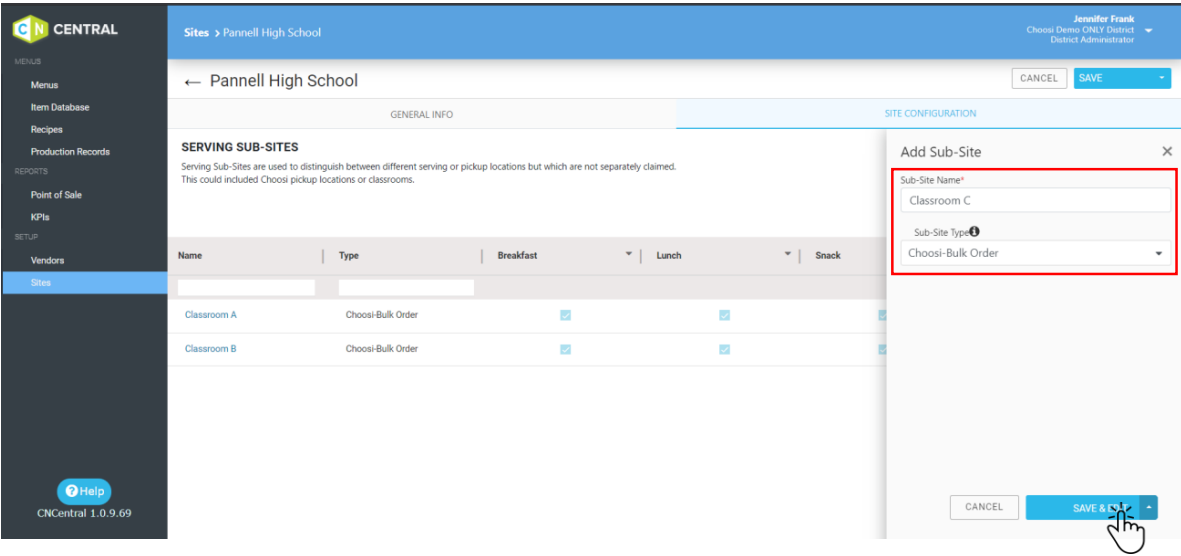
Task: Click the Type column filter box
Action: click(x=407, y=287)
